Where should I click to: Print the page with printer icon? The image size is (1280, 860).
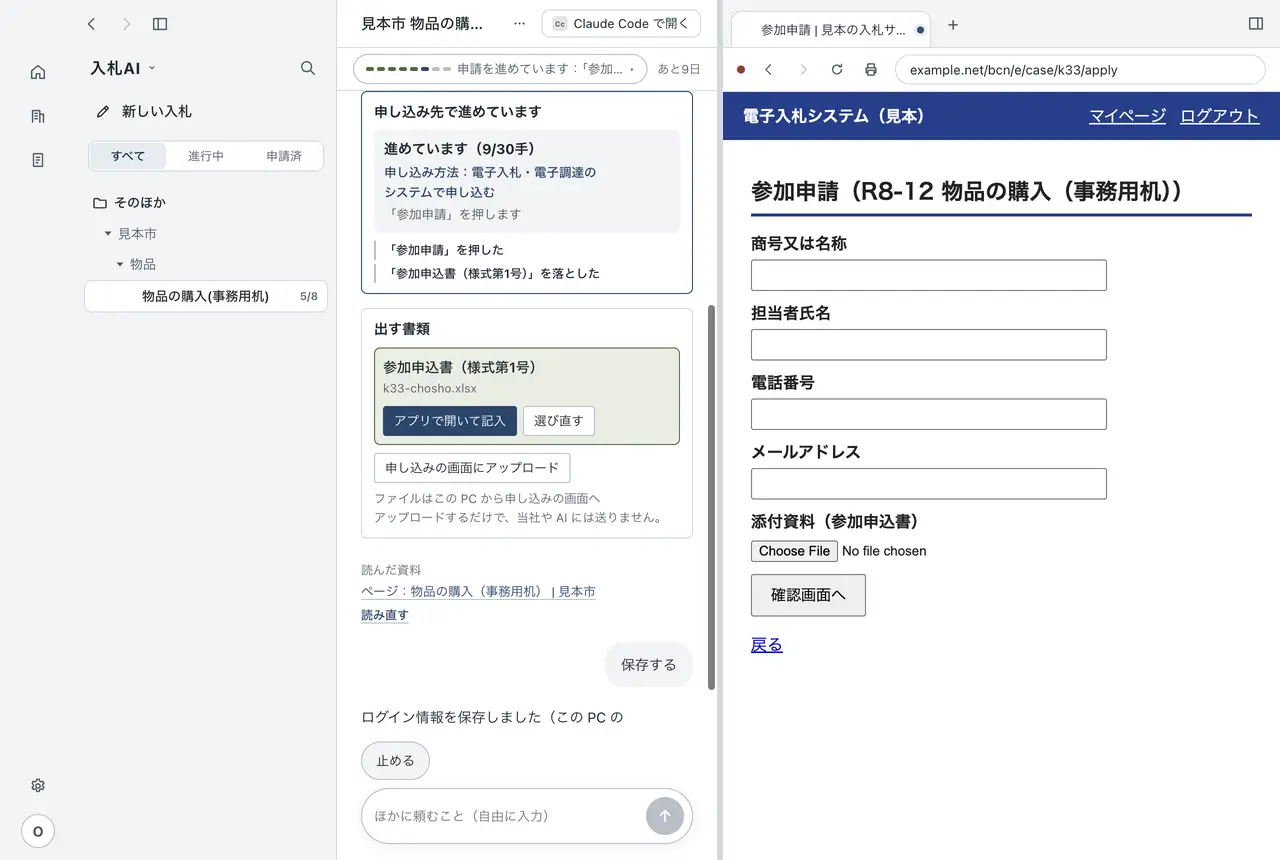(x=871, y=70)
